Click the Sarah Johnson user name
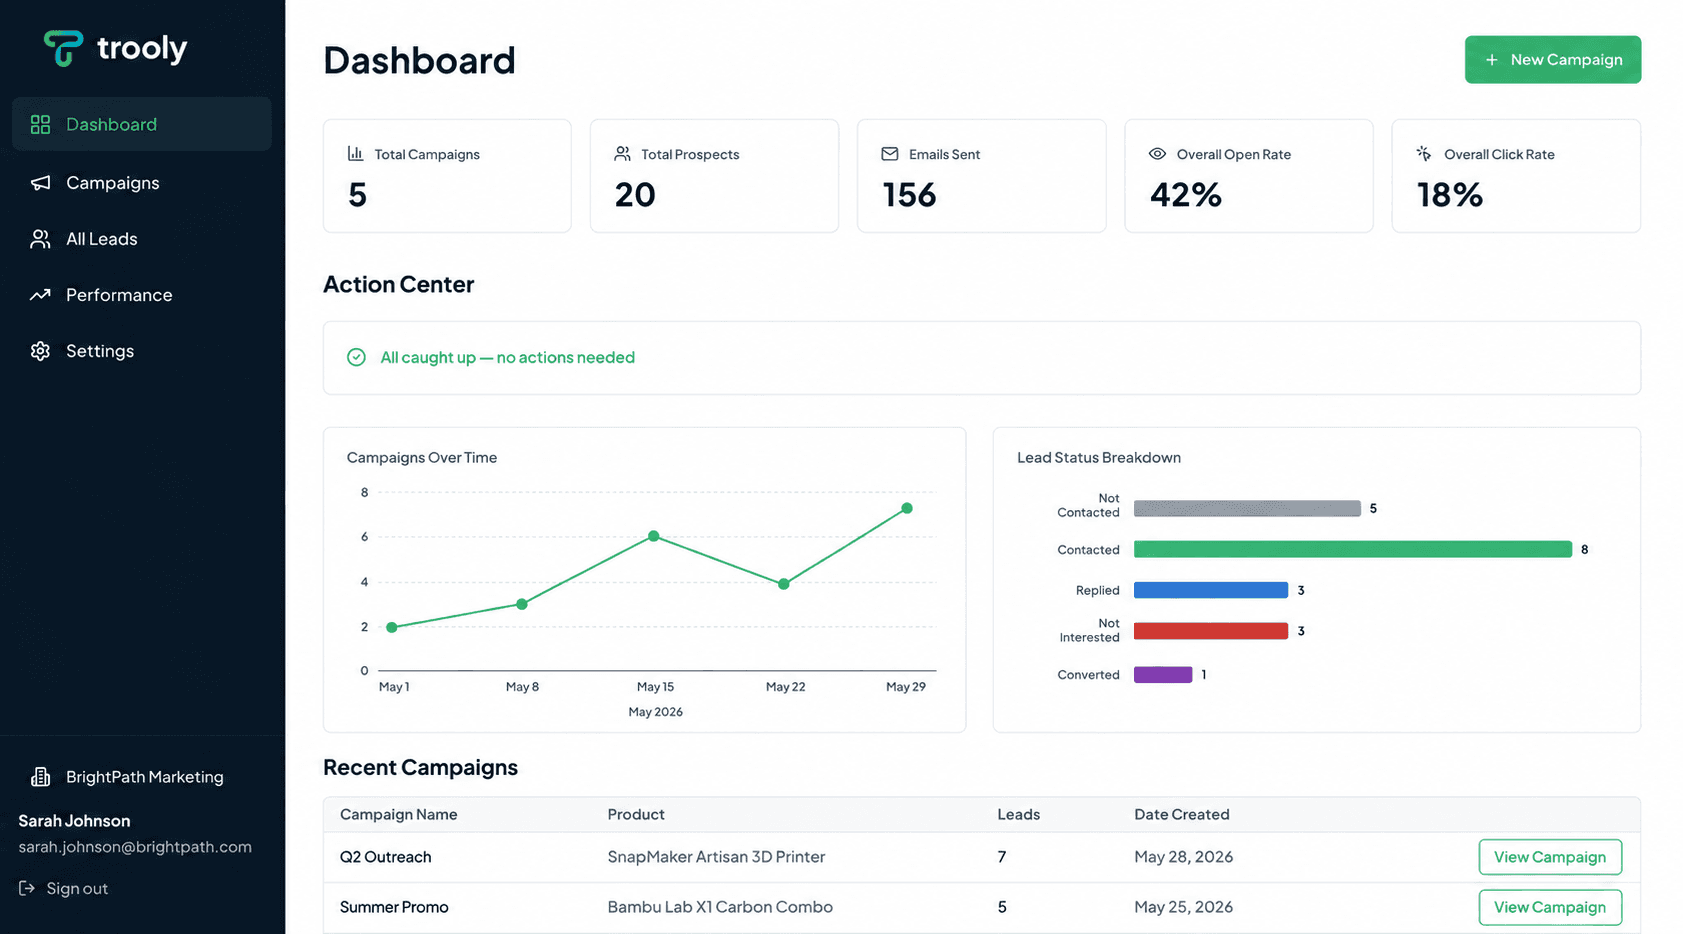The image size is (1683, 934). (x=74, y=821)
